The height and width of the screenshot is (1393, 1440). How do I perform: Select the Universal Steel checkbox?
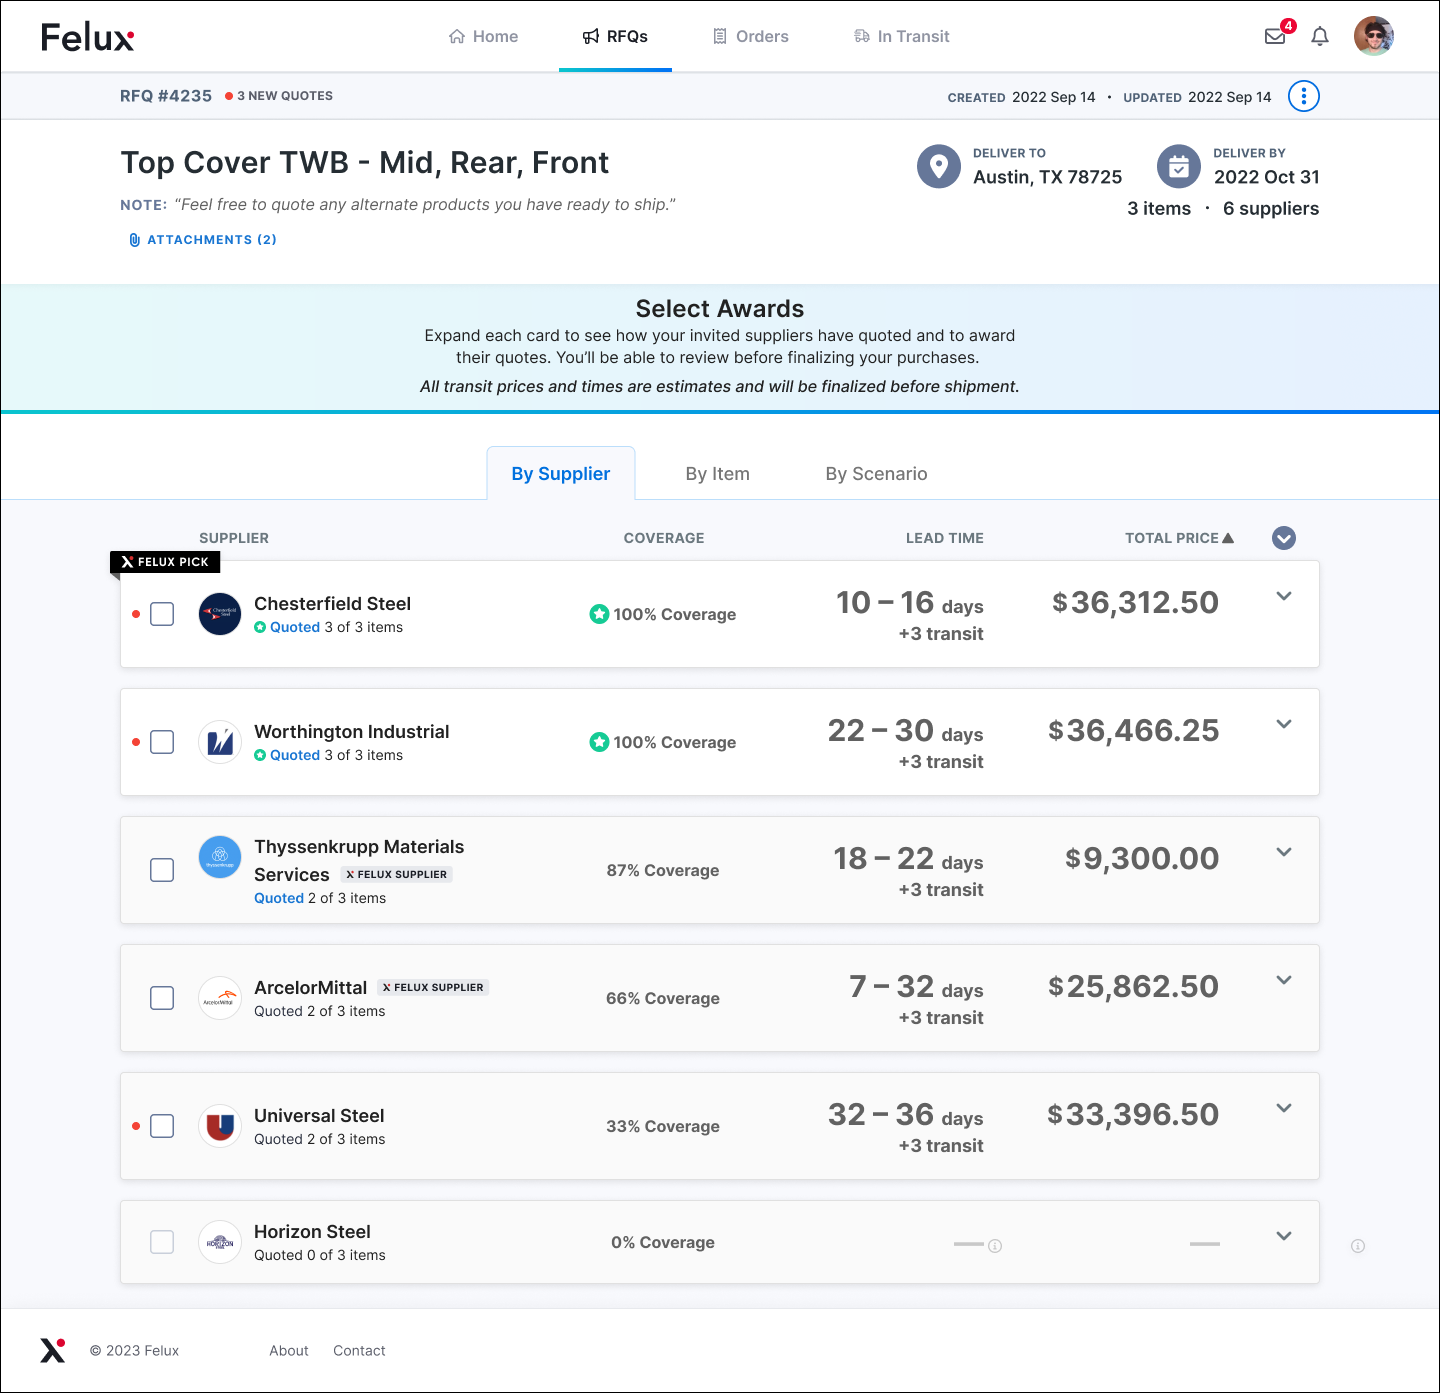[x=162, y=1126]
